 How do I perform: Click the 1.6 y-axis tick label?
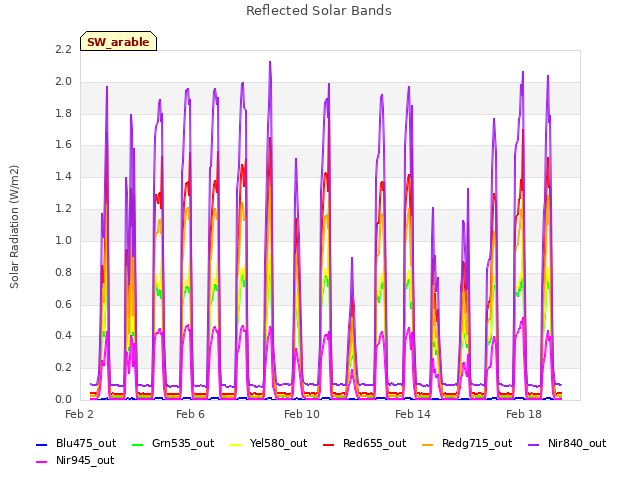(x=63, y=144)
